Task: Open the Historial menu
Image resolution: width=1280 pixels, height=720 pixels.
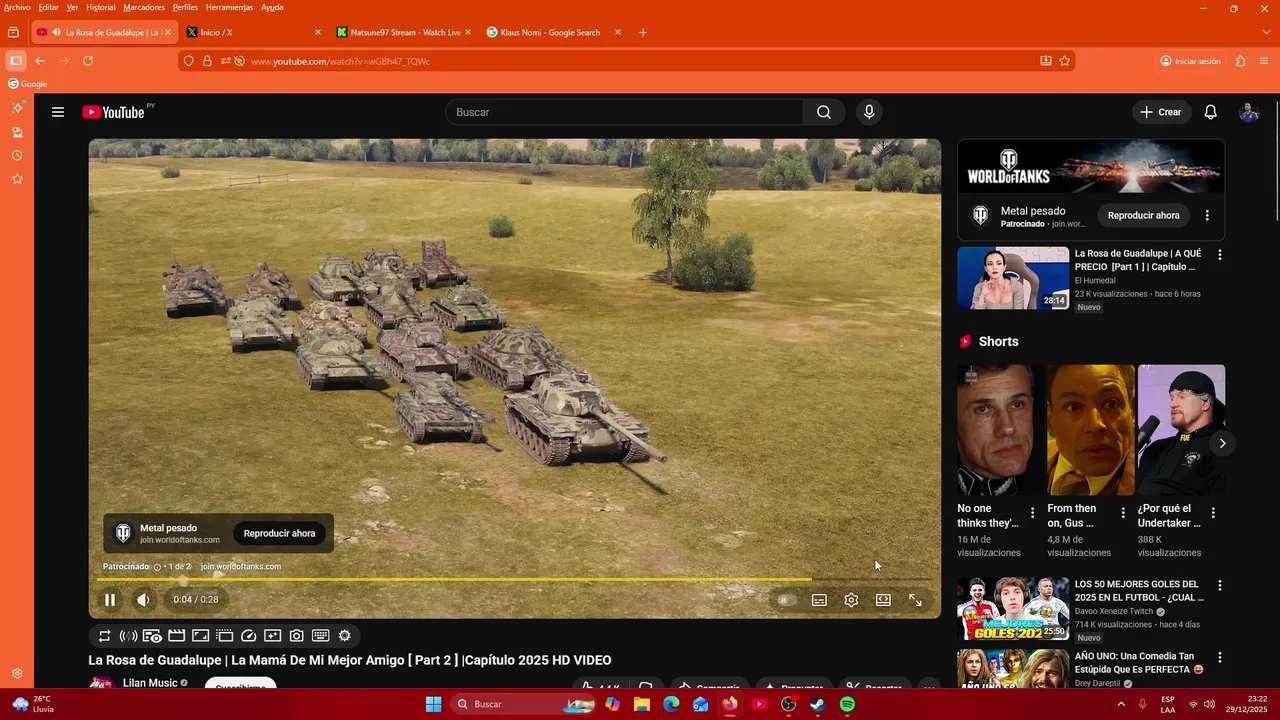Action: tap(100, 7)
